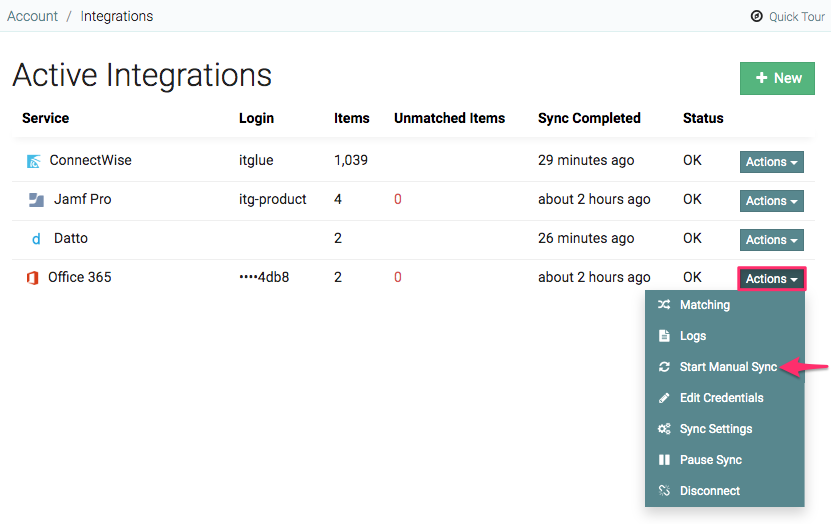Click Office 365's red unmatched items 0

[397, 277]
